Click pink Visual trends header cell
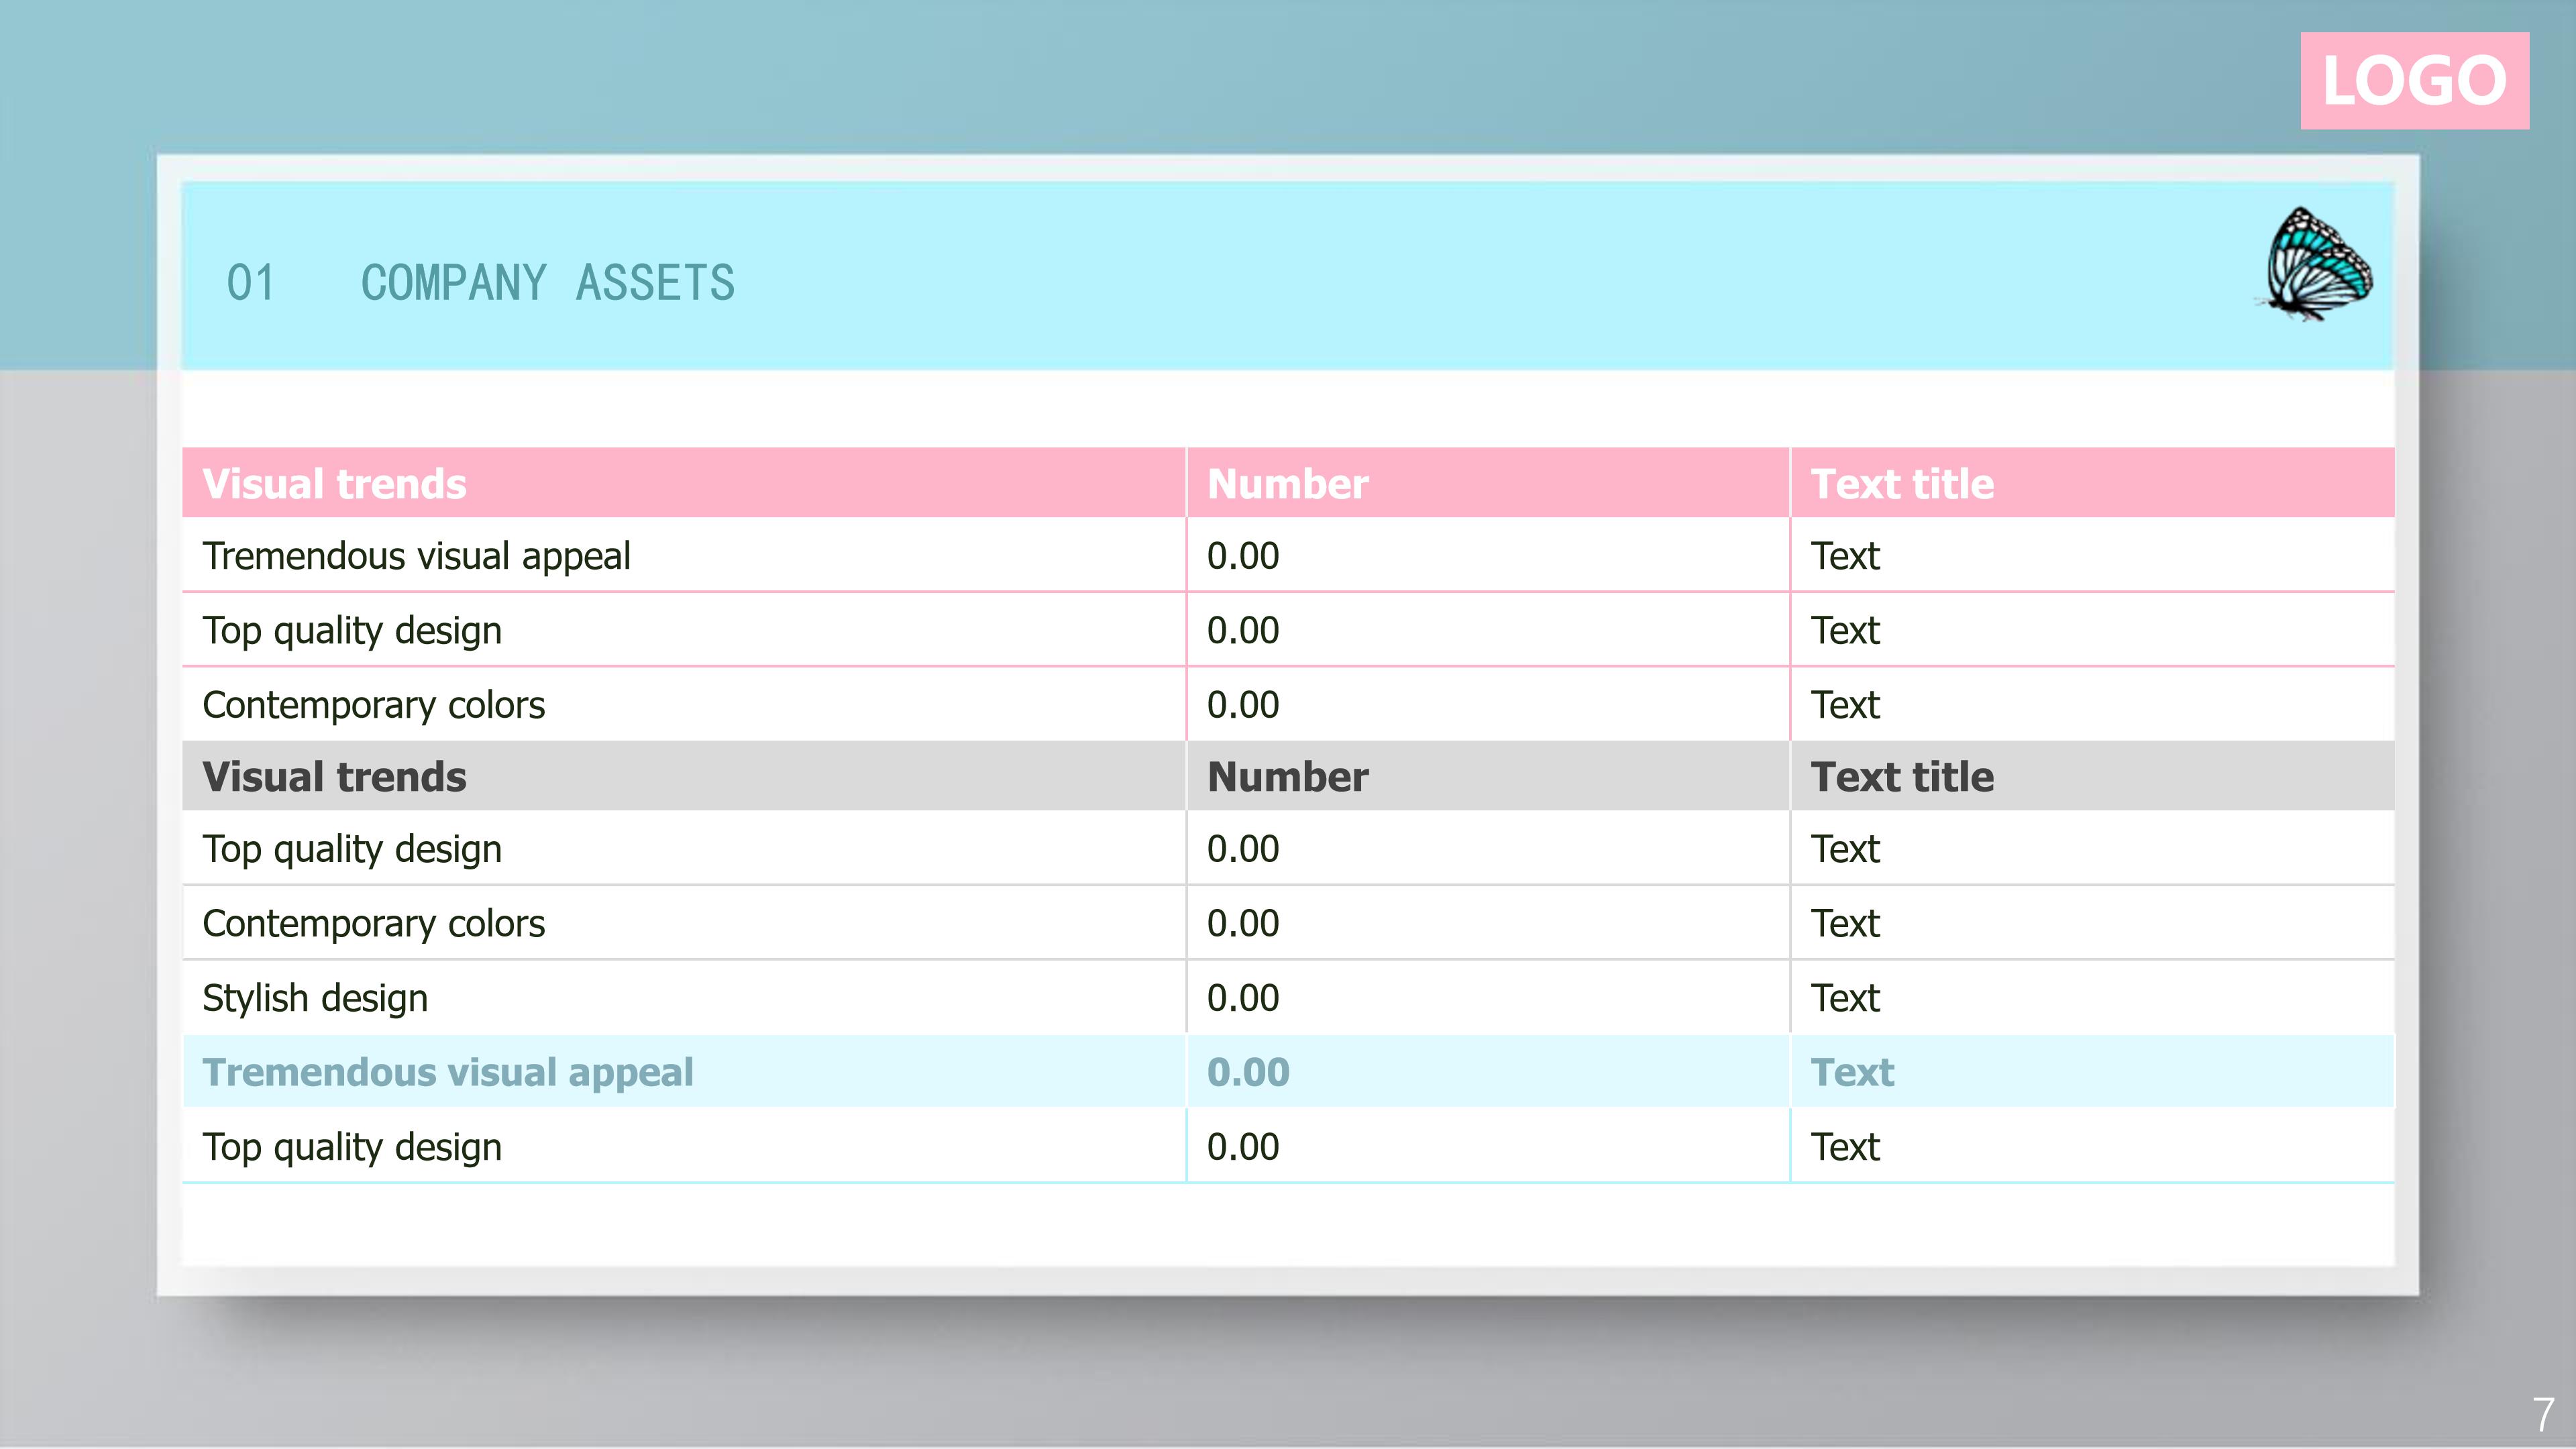 point(334,484)
